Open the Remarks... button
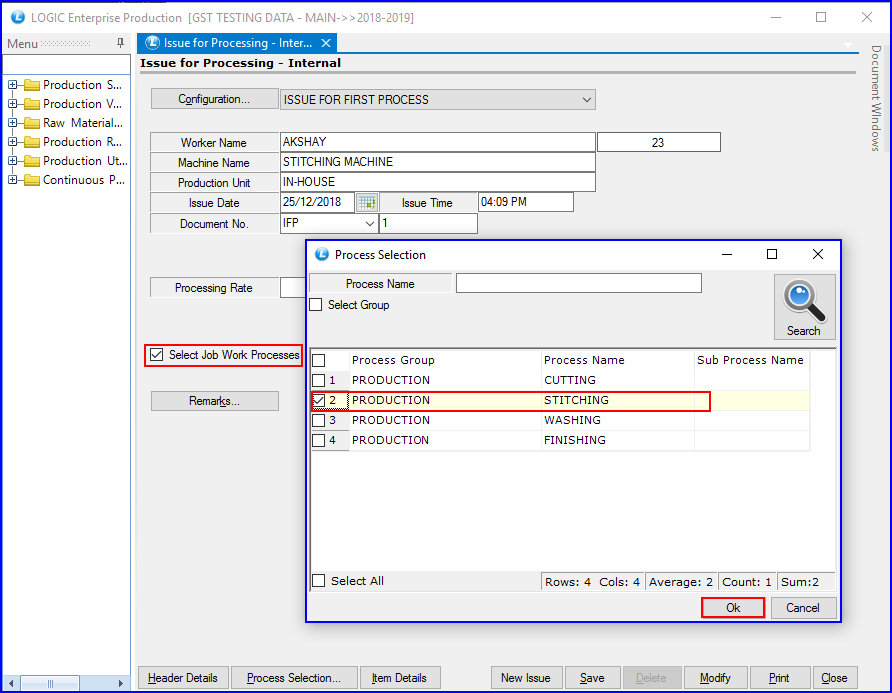This screenshot has height=693, width=892. (214, 401)
